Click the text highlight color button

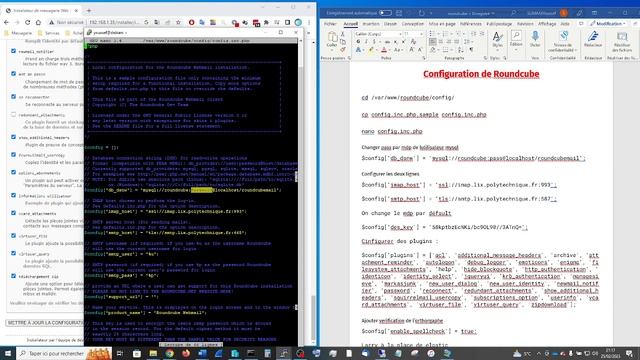(370, 50)
